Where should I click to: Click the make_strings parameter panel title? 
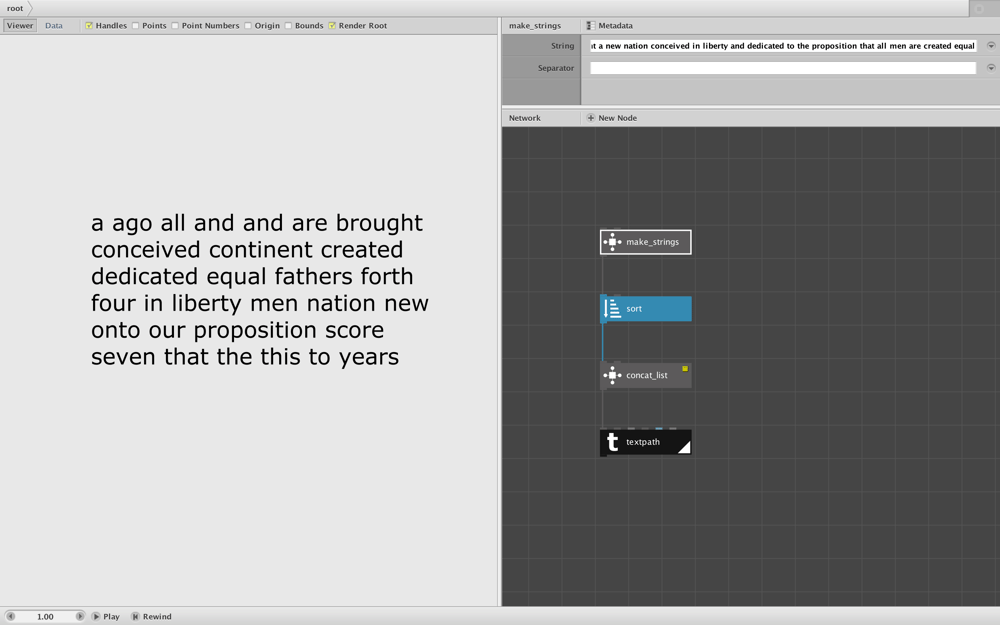(535, 26)
